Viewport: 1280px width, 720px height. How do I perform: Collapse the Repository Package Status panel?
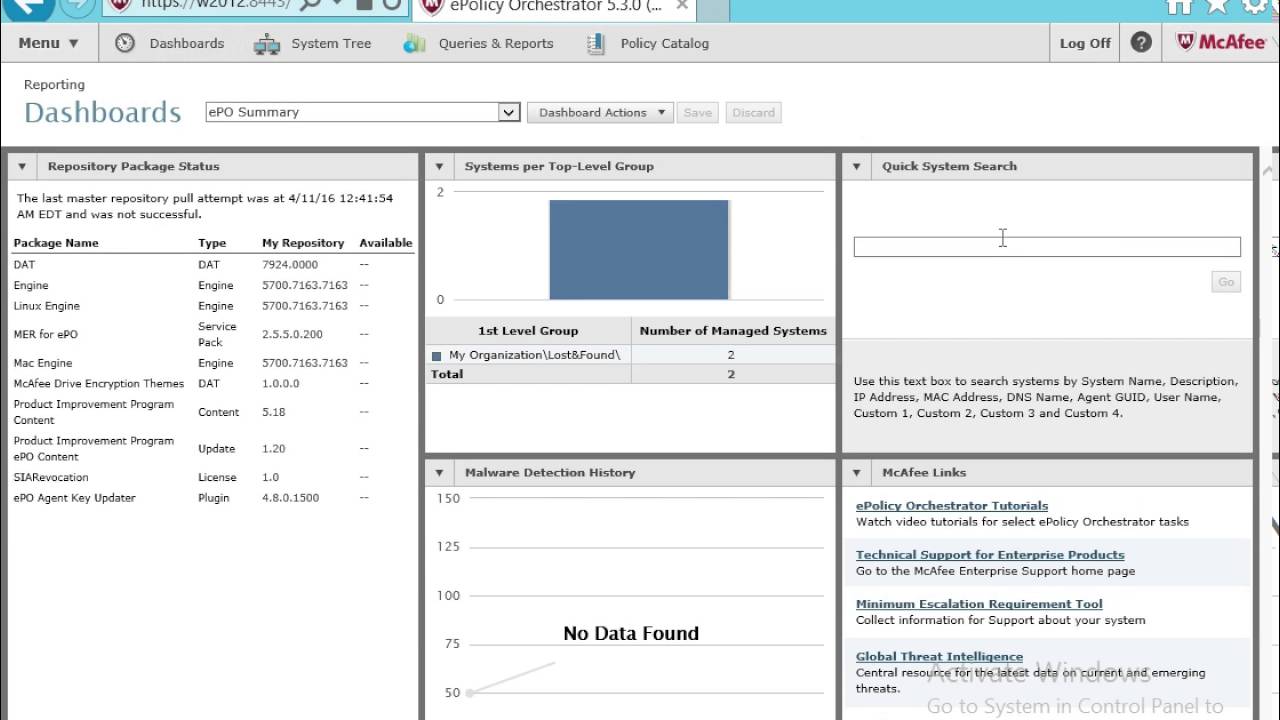click(22, 166)
